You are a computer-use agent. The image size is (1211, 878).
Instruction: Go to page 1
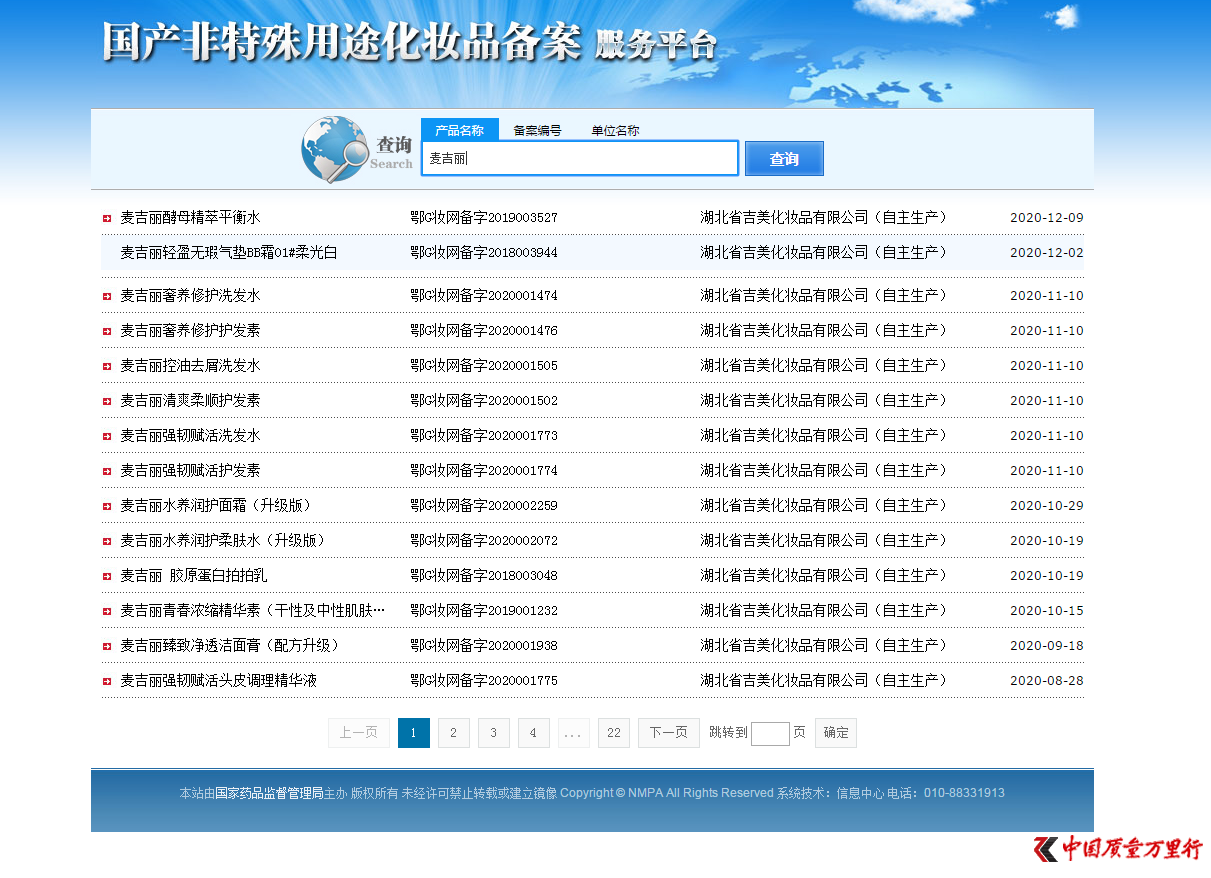click(414, 733)
